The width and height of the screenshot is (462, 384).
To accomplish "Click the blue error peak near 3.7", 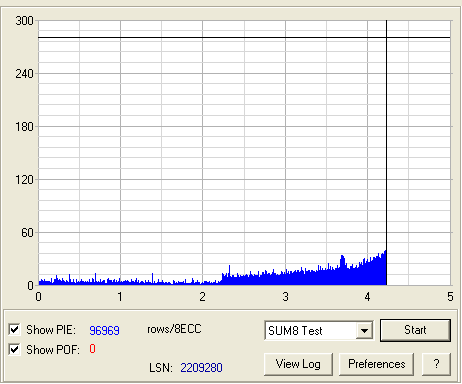I will 342,262.
